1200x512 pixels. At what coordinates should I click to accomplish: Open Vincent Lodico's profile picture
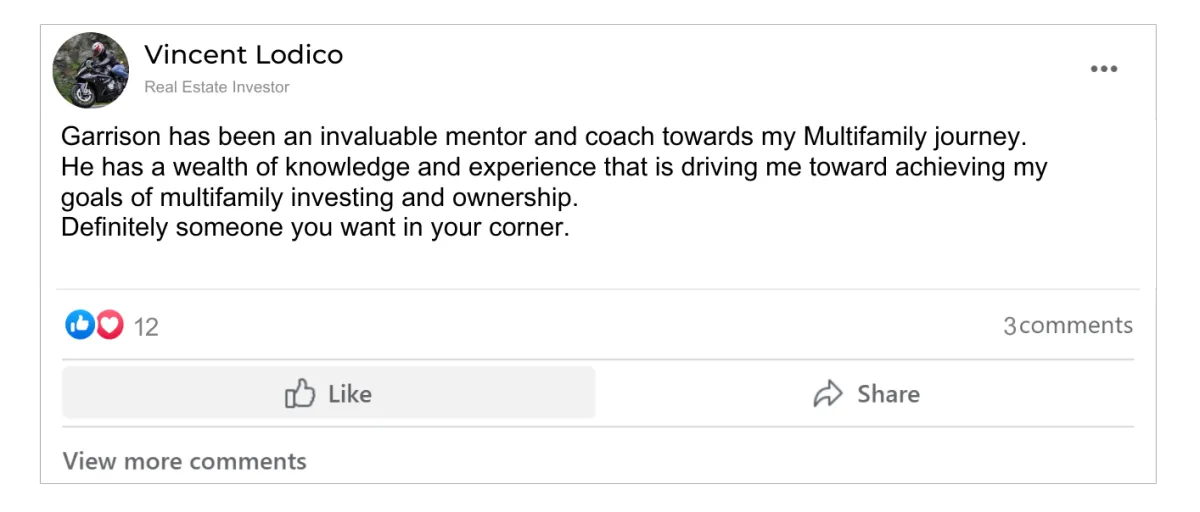pos(91,70)
